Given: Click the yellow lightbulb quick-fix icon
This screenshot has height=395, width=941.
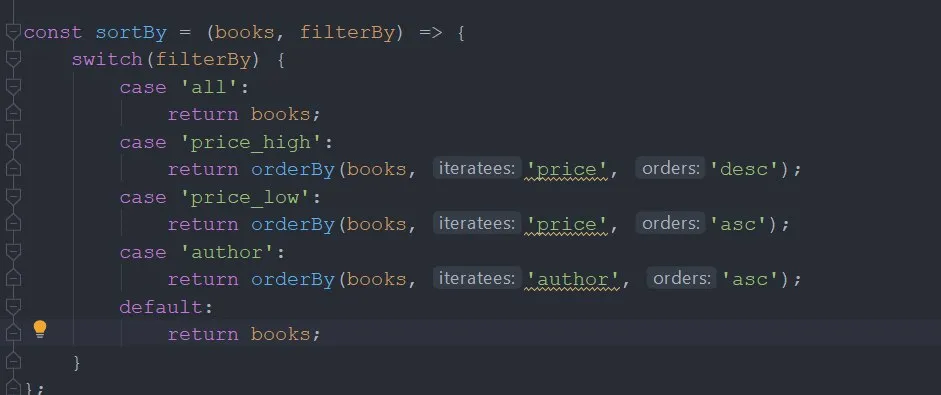Looking at the screenshot, I should [40, 329].
